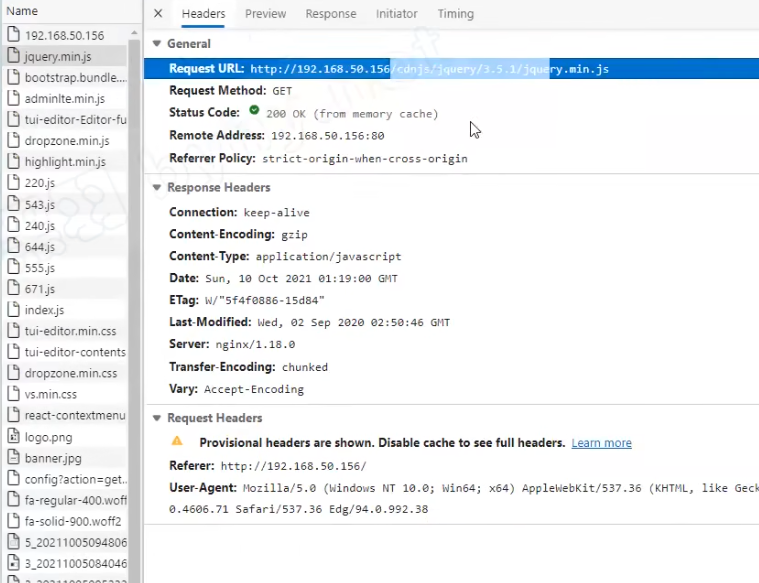Click the fa-solid-900.woff2 file icon
The height and width of the screenshot is (583, 759).
(x=14, y=521)
